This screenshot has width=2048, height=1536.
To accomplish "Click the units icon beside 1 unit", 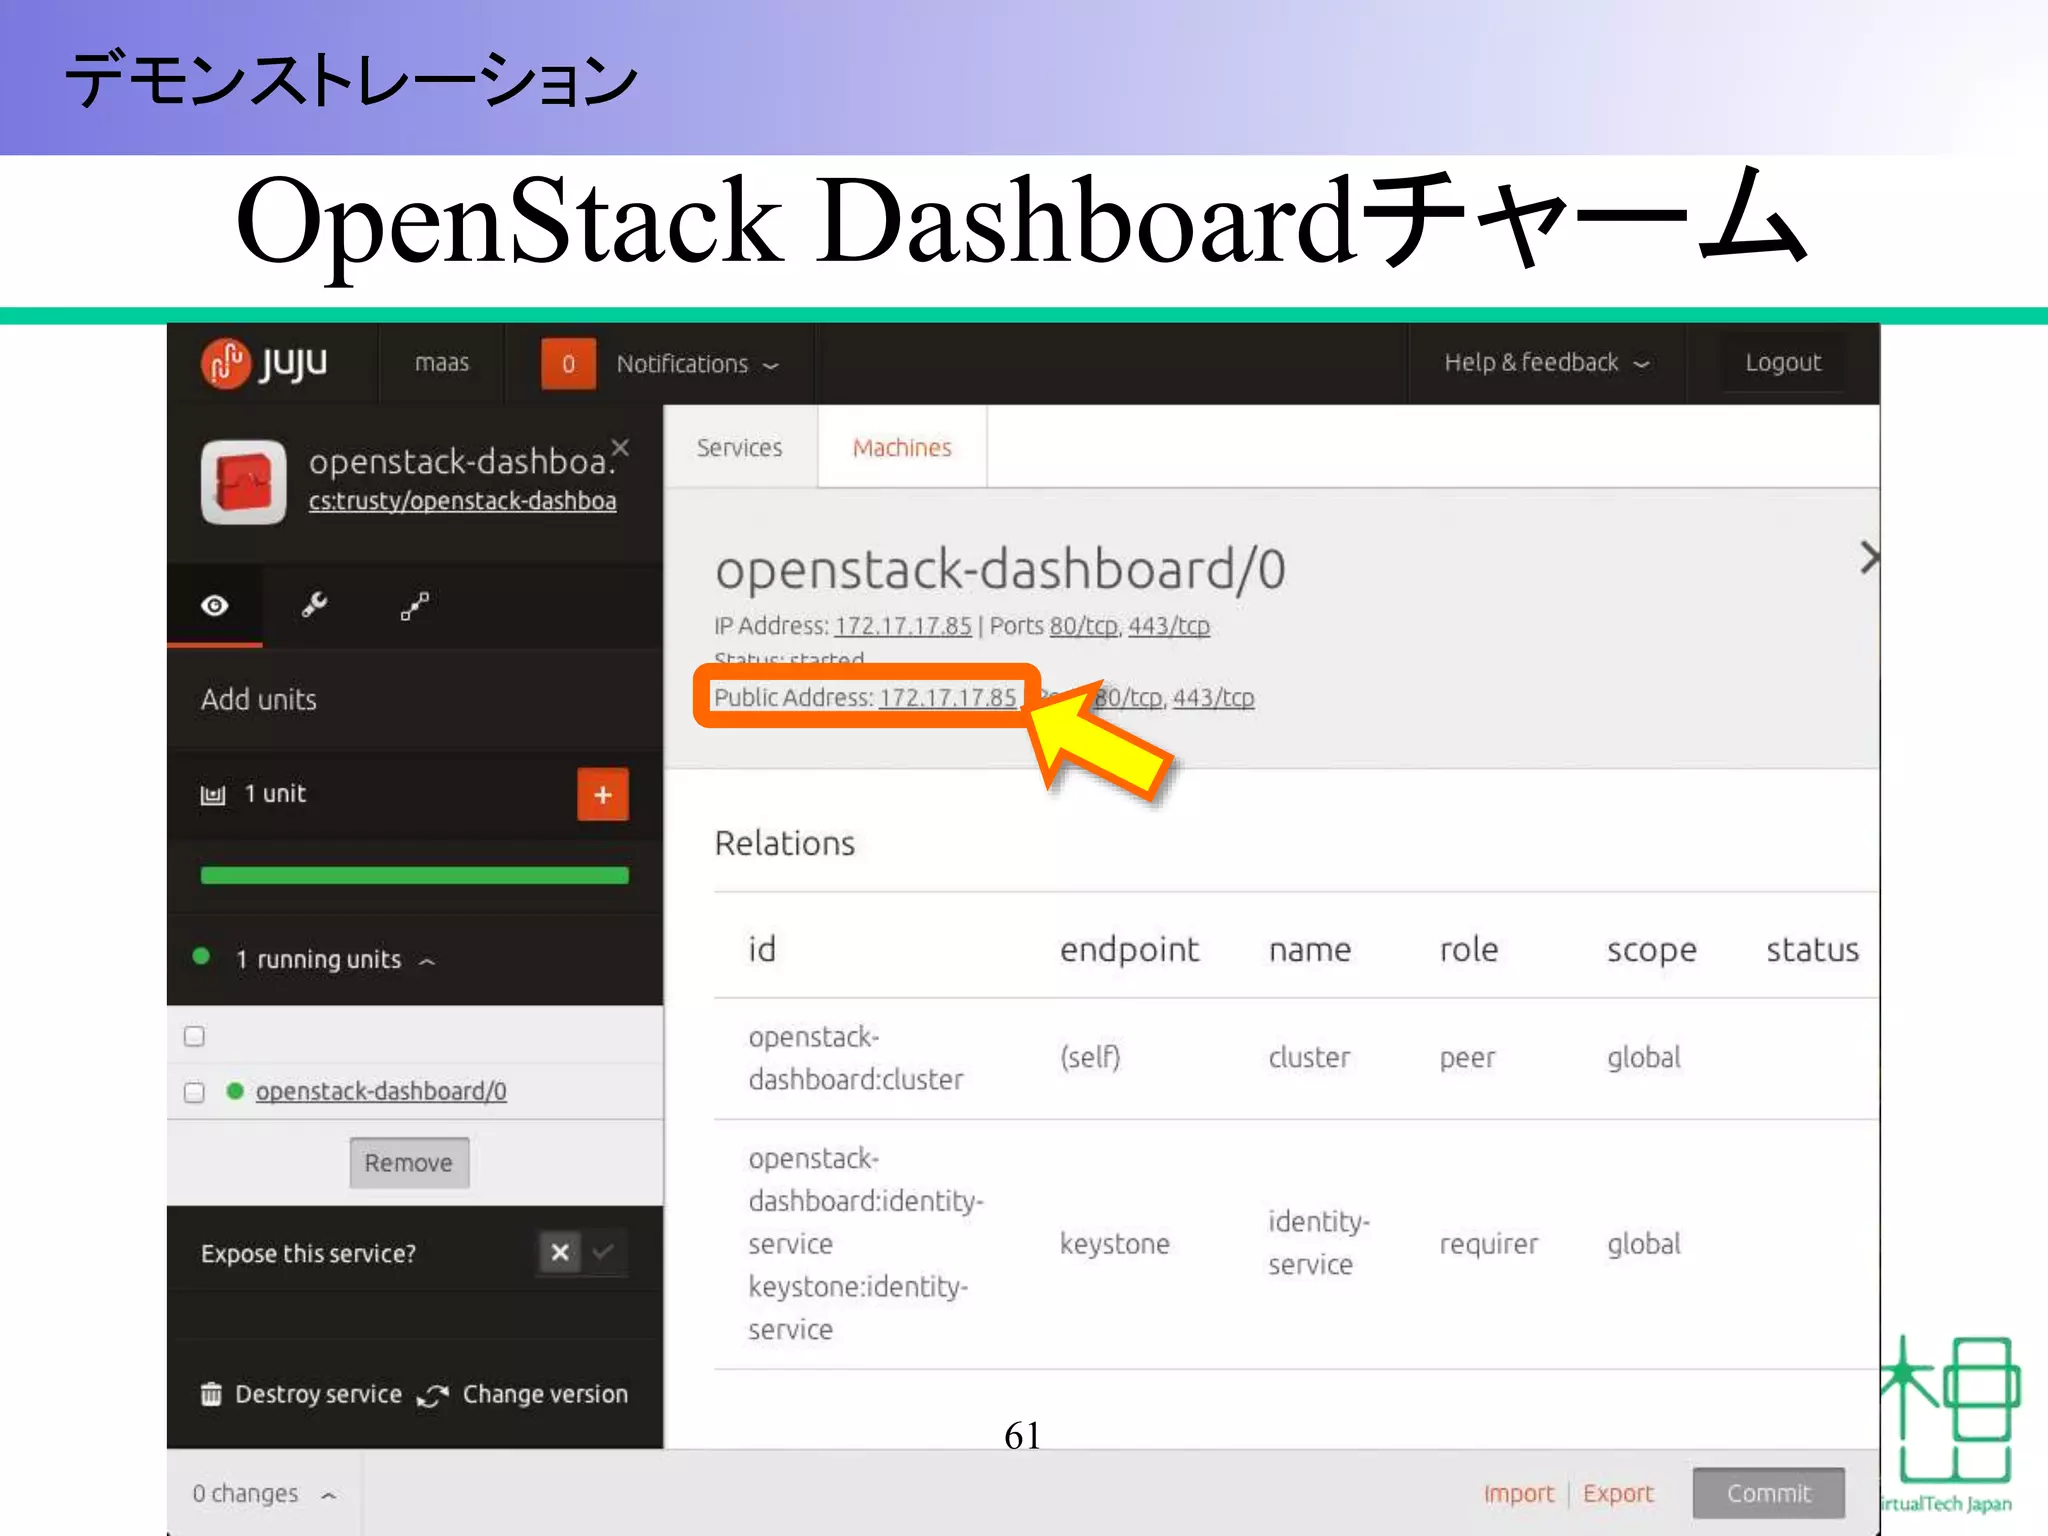I will (x=213, y=794).
